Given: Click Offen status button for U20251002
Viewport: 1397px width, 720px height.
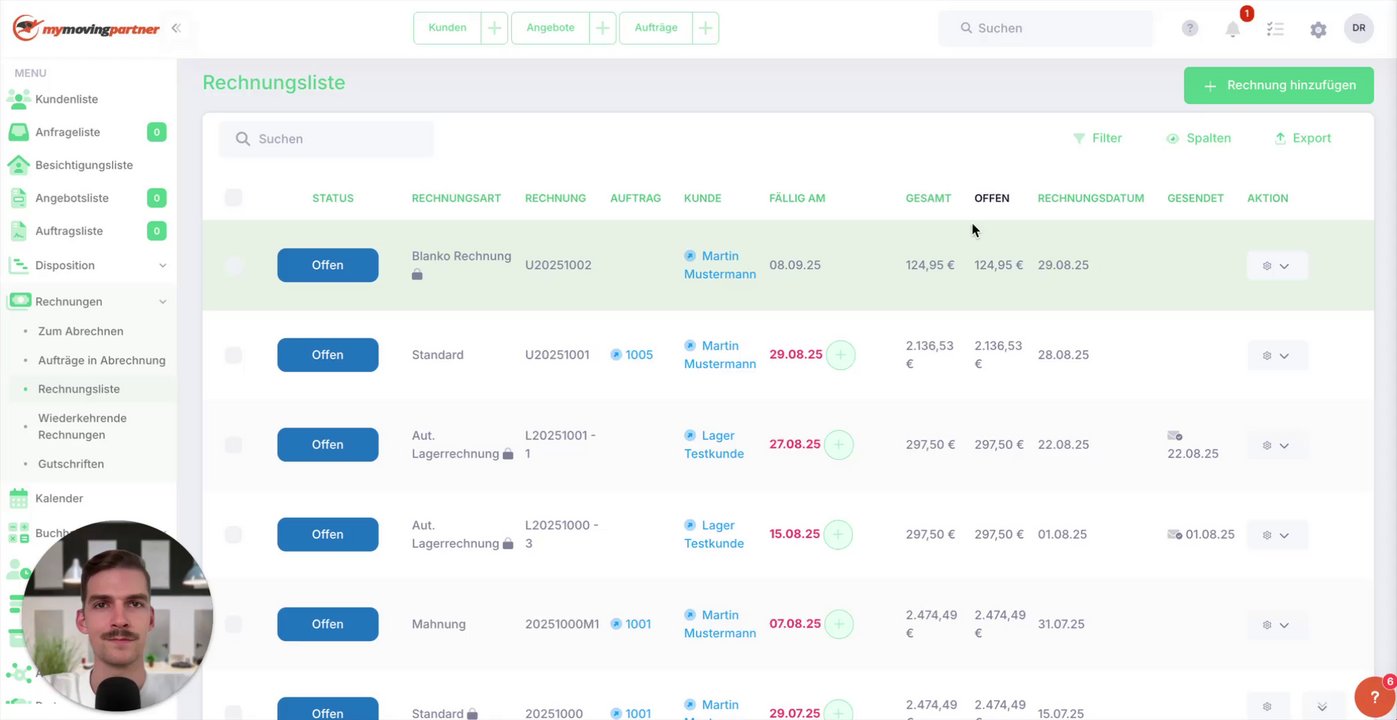Looking at the screenshot, I should tap(328, 265).
